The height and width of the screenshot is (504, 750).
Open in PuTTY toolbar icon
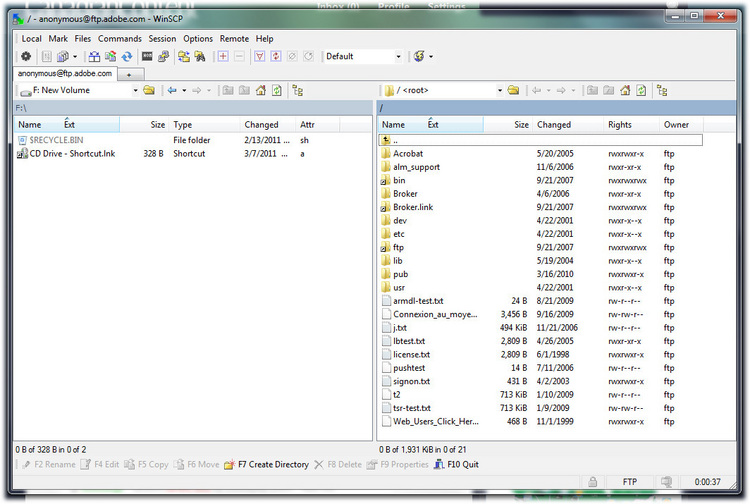(163, 56)
